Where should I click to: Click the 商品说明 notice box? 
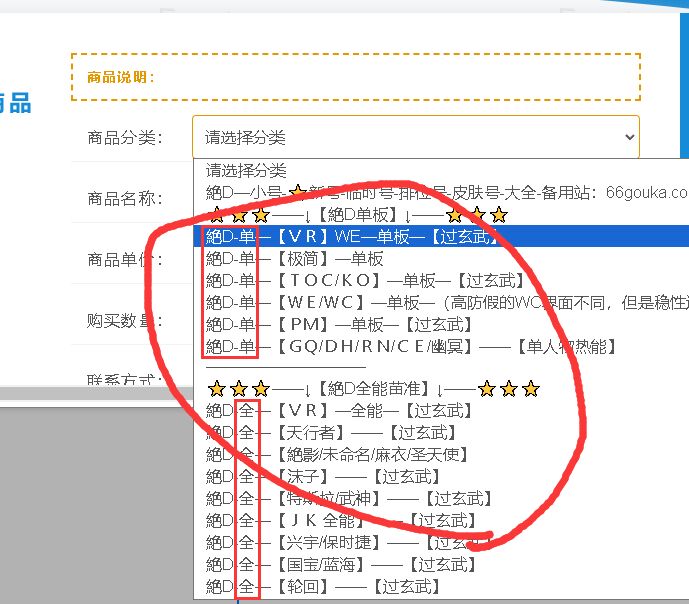point(355,77)
